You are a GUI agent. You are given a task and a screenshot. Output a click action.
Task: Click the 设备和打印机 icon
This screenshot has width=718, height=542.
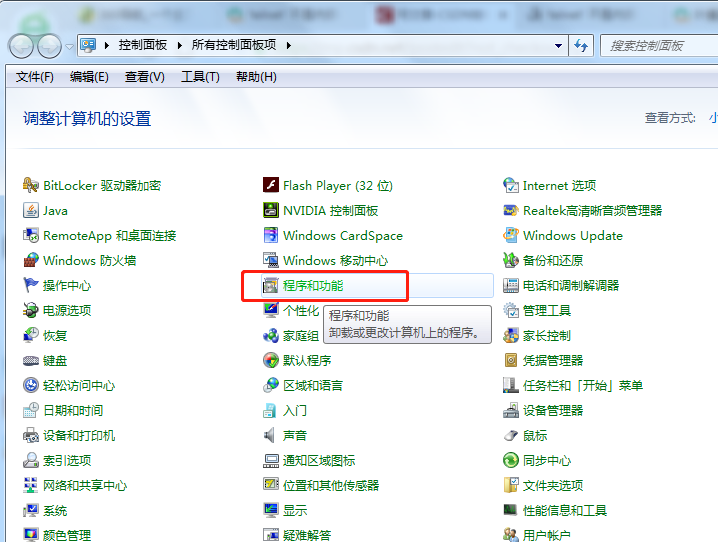point(31,435)
